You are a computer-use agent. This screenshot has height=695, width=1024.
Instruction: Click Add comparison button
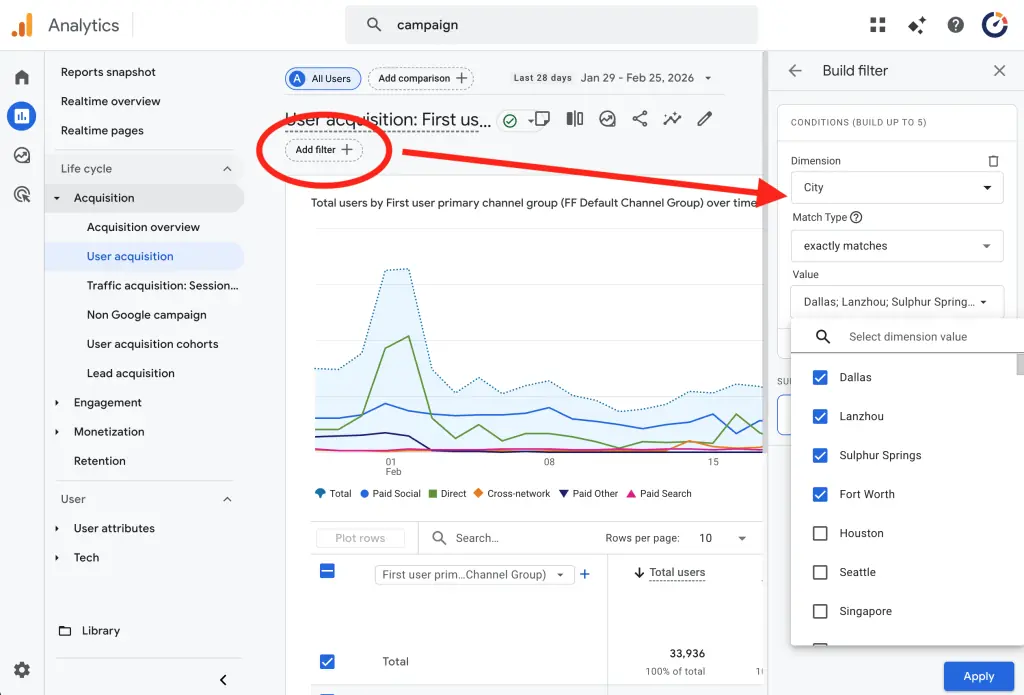[421, 78]
